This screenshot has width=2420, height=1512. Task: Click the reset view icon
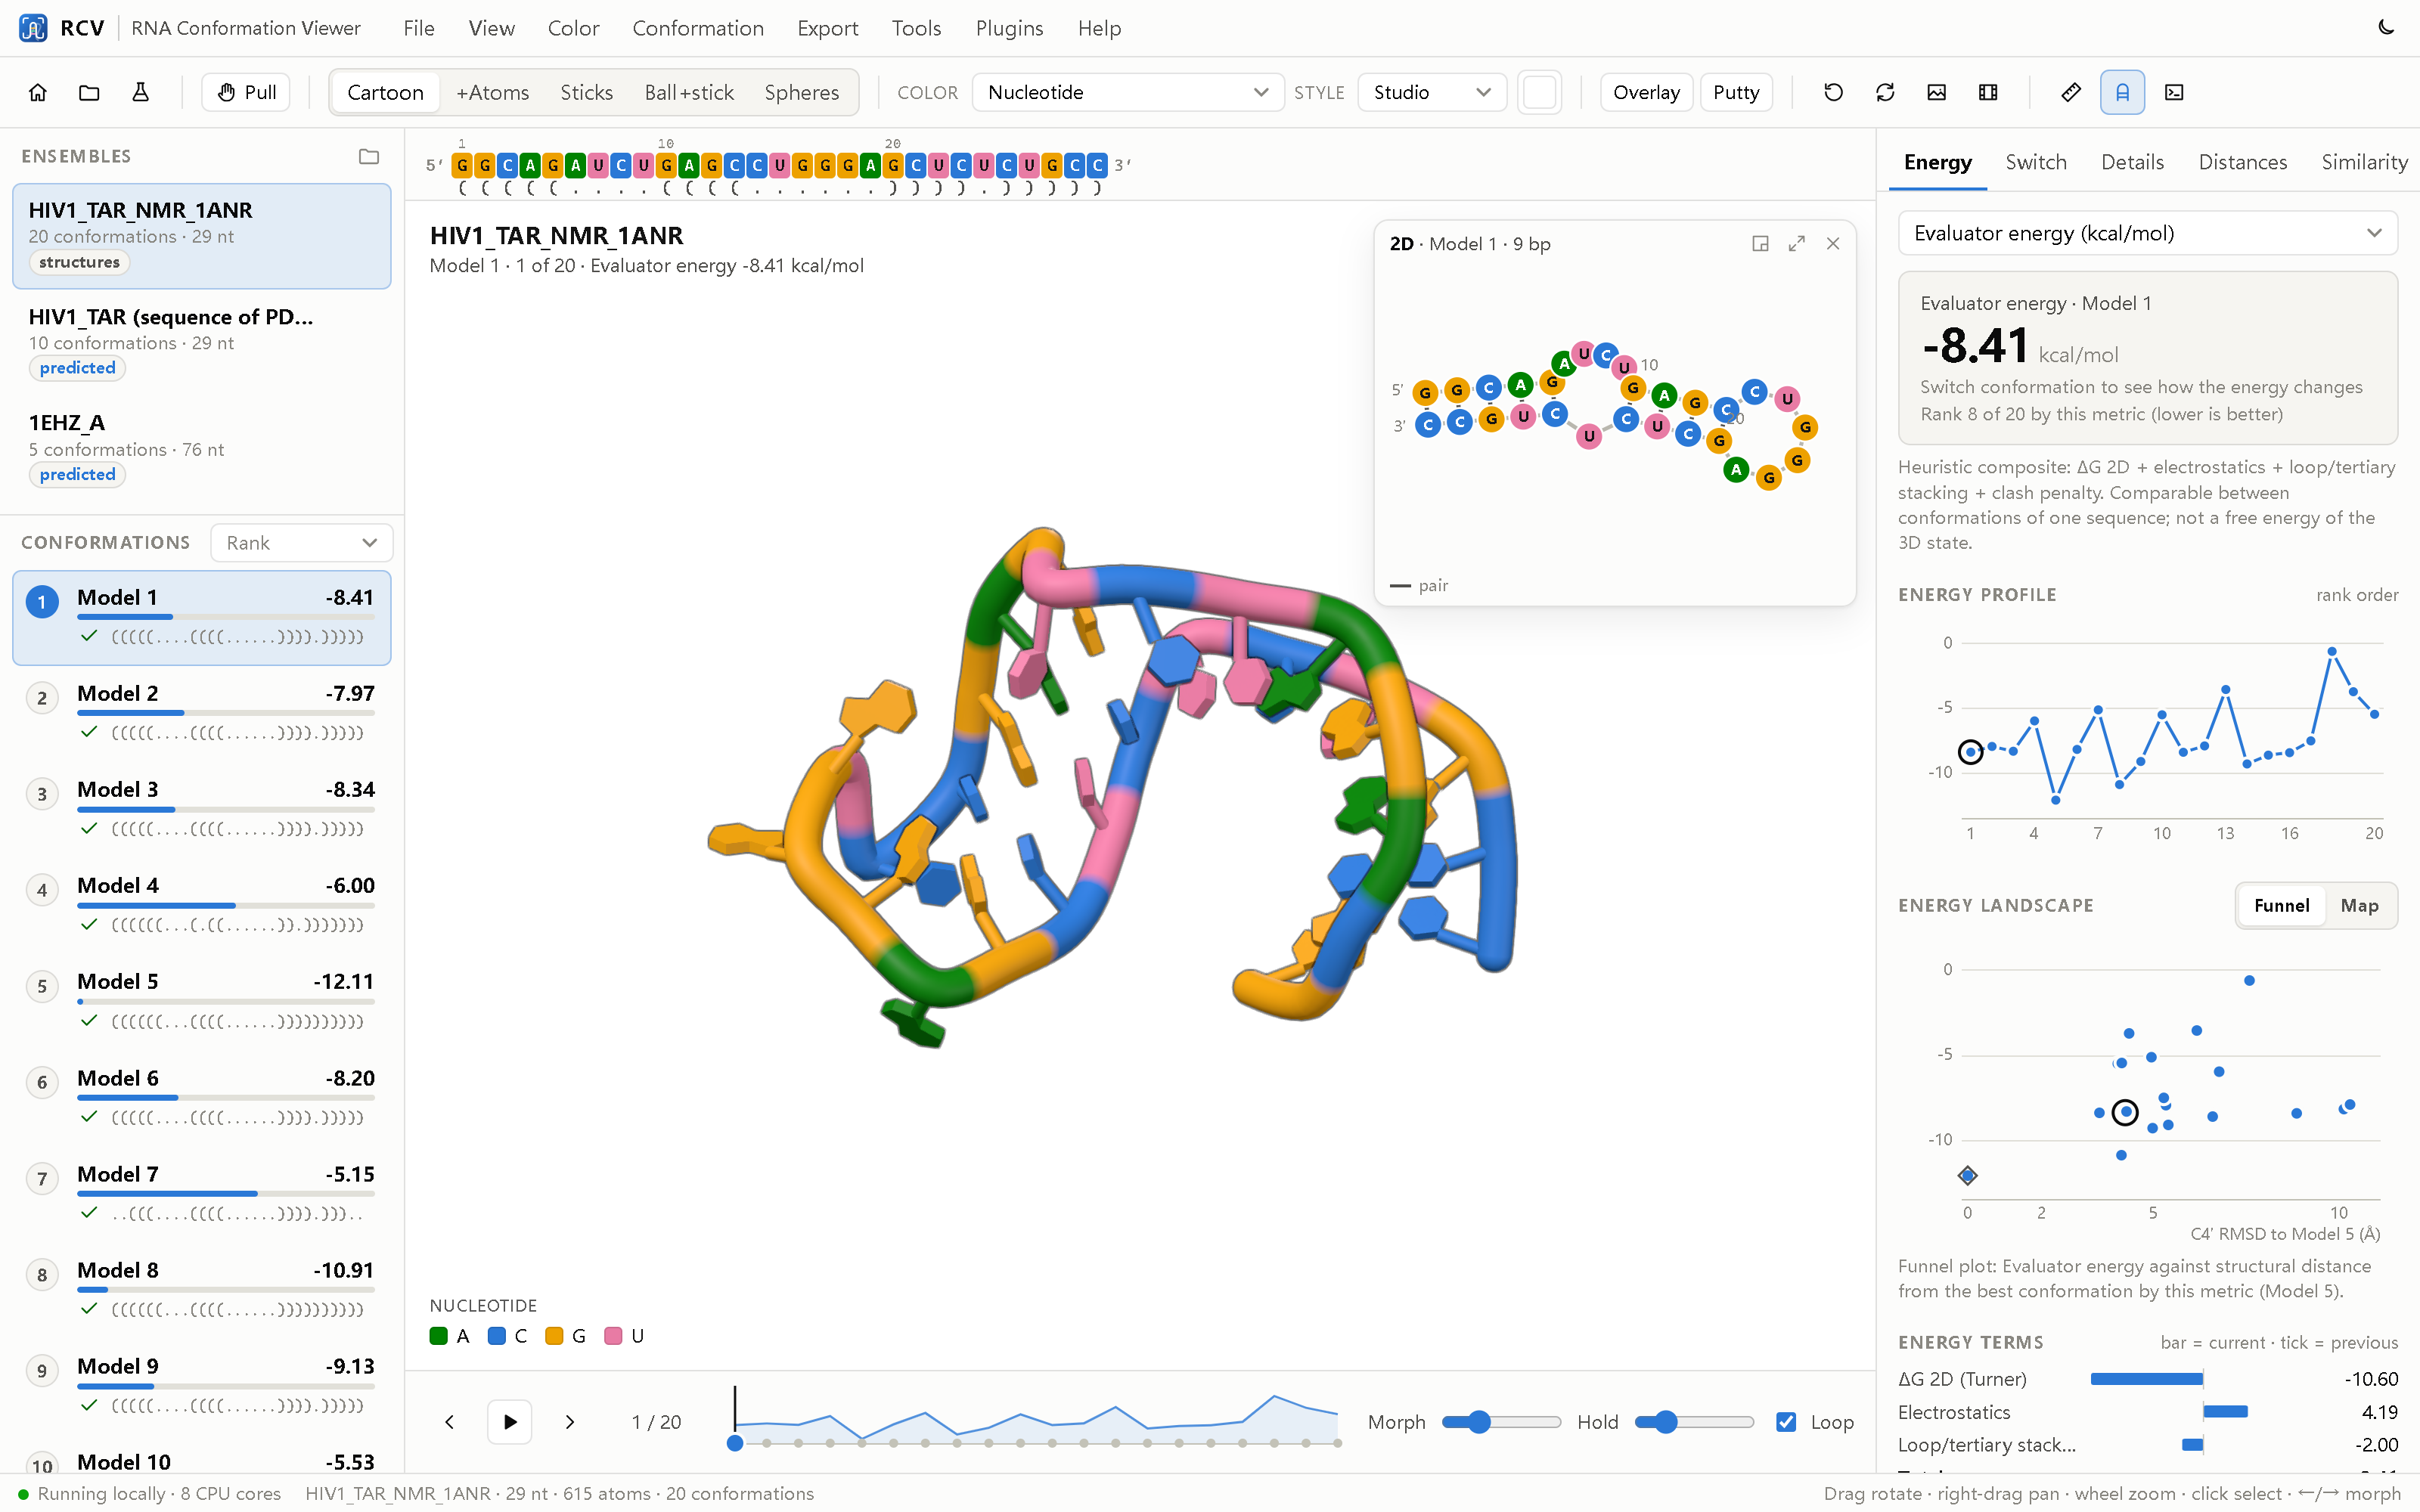pos(1833,92)
